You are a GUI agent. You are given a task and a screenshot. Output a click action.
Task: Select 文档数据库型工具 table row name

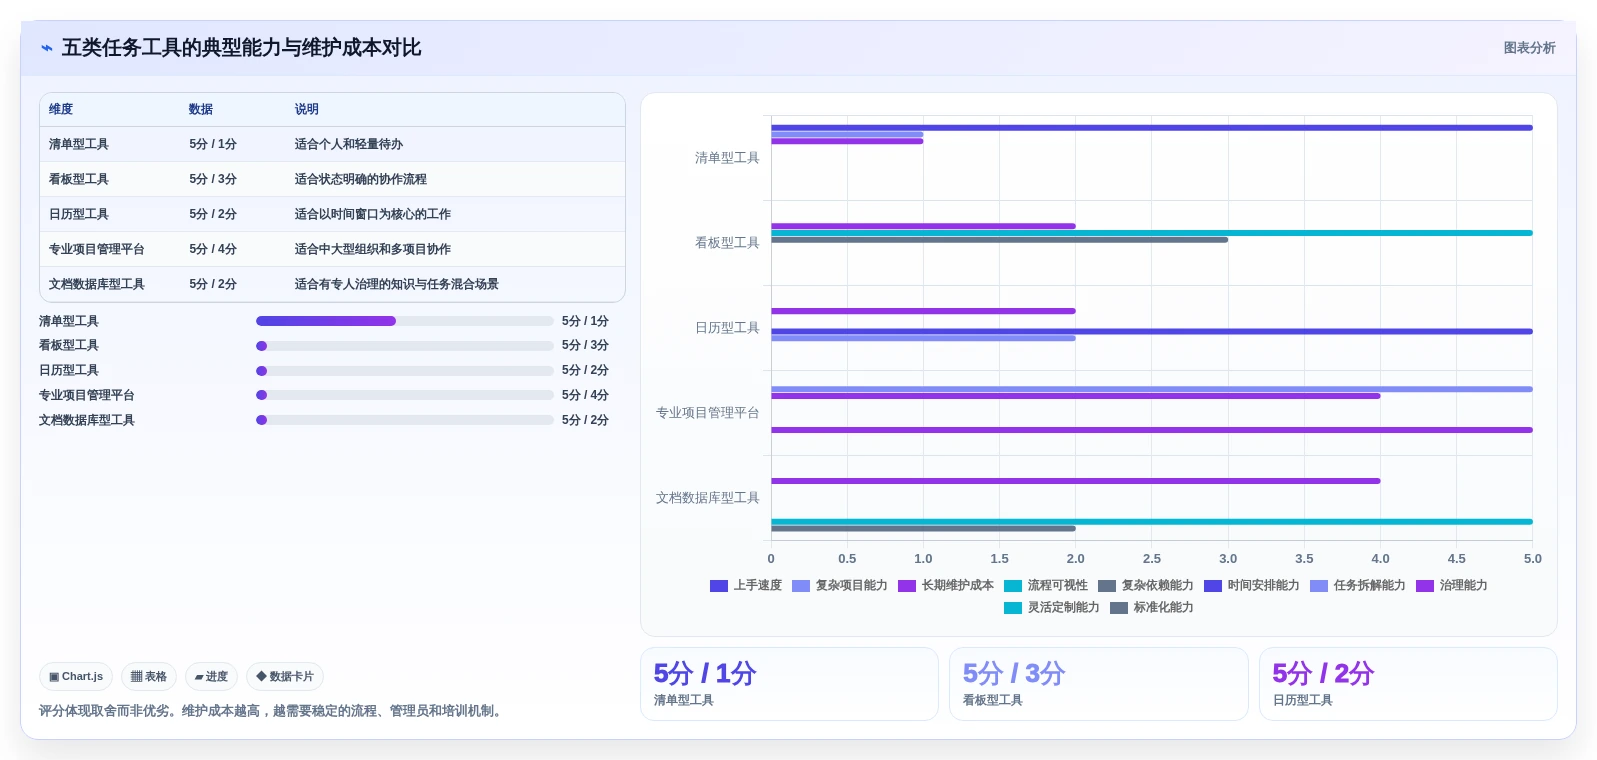(x=96, y=284)
